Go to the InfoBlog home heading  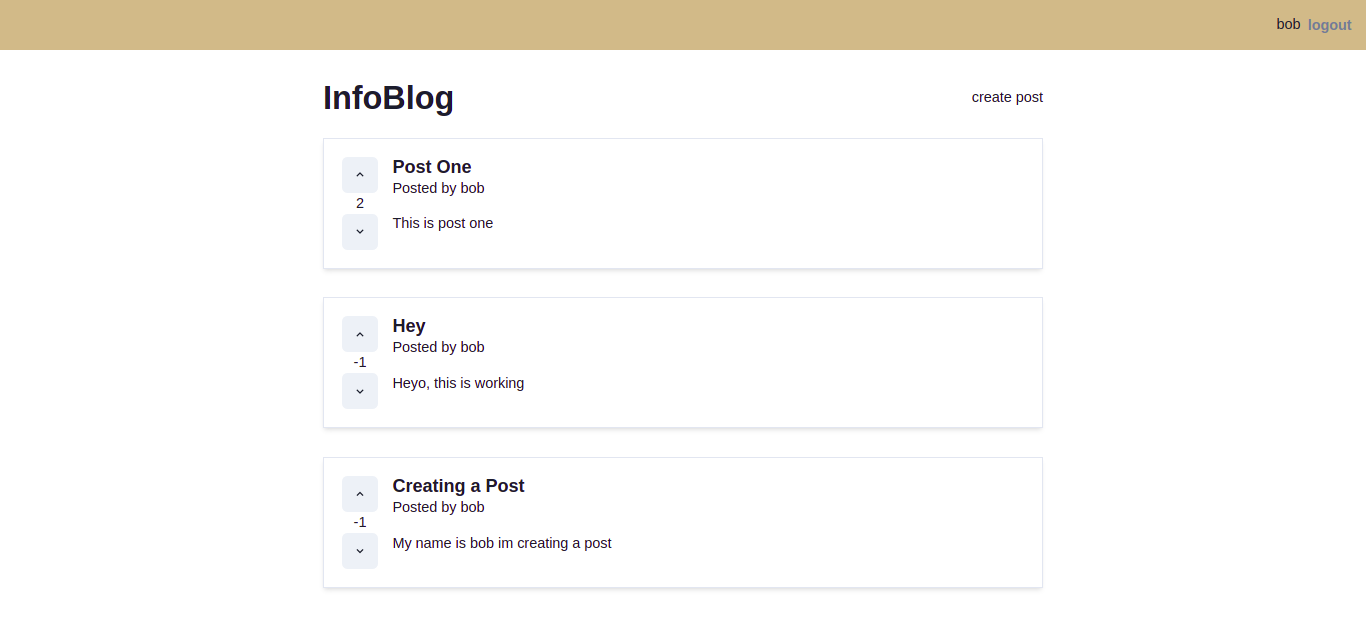click(388, 98)
